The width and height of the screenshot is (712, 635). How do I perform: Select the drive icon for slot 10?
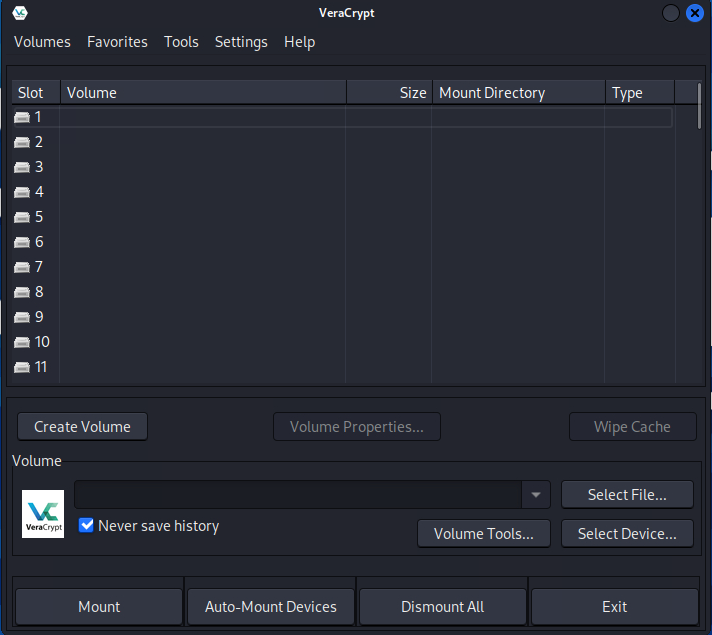point(22,342)
